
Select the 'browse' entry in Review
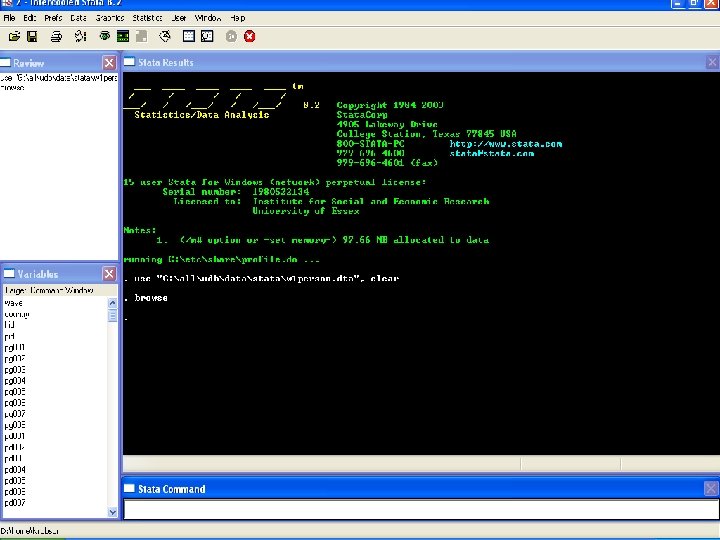(x=13, y=87)
